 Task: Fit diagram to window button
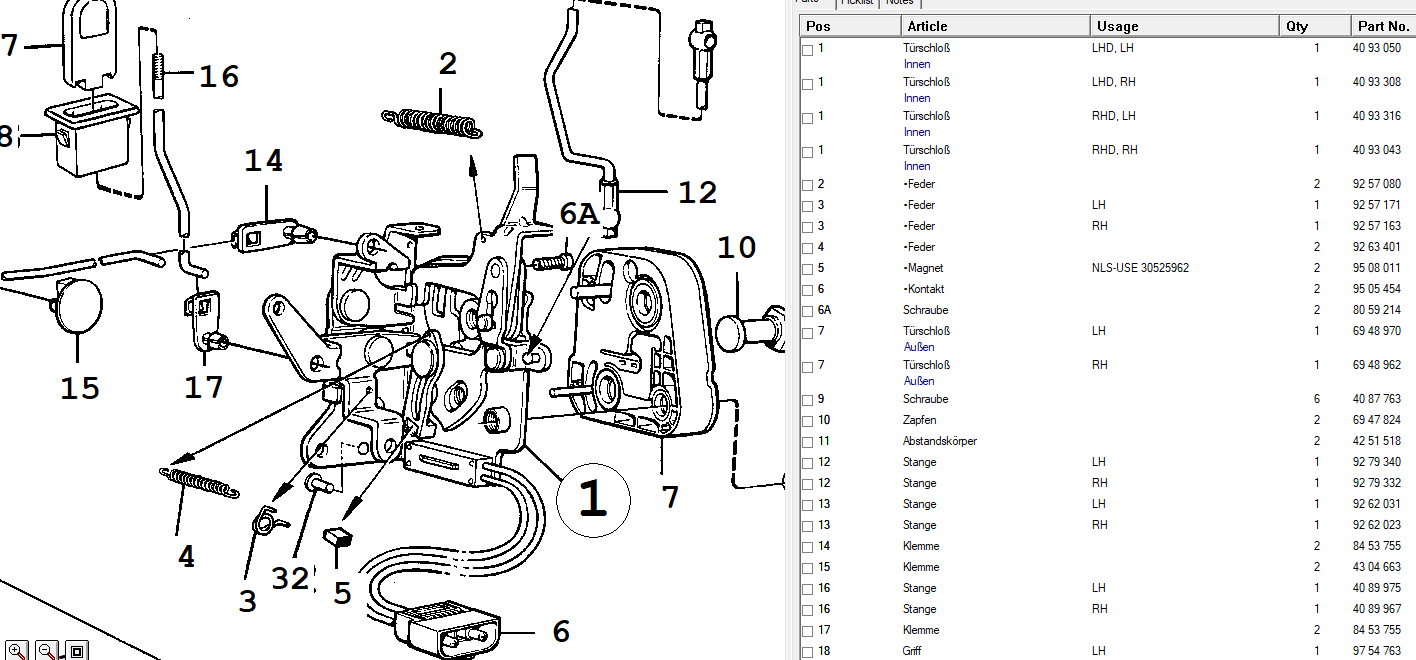tap(78, 651)
